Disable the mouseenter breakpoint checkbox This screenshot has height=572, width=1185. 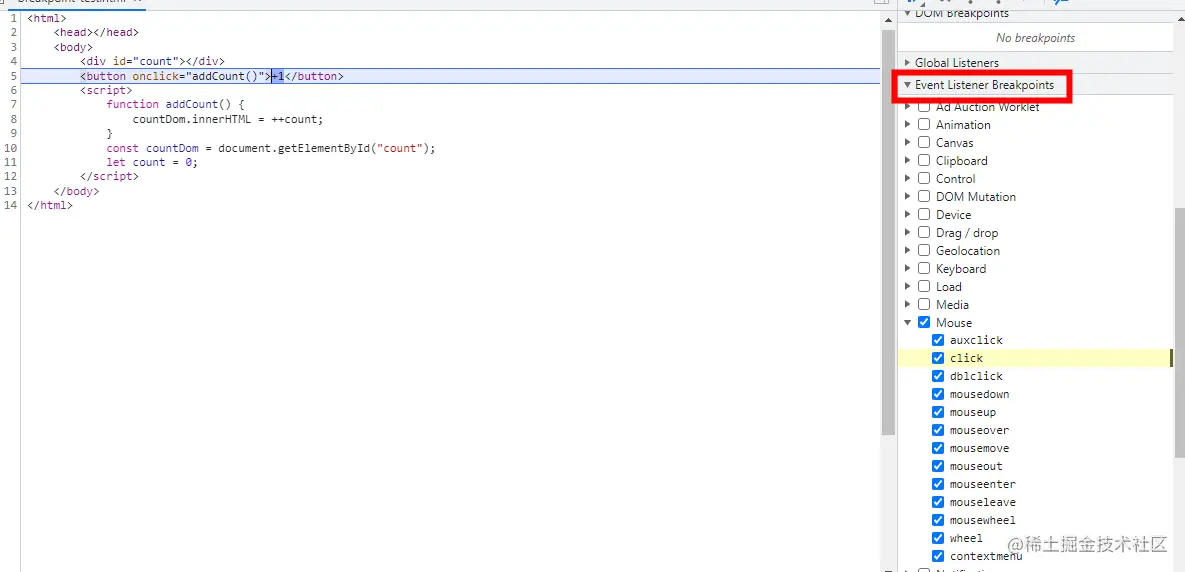[x=938, y=484]
